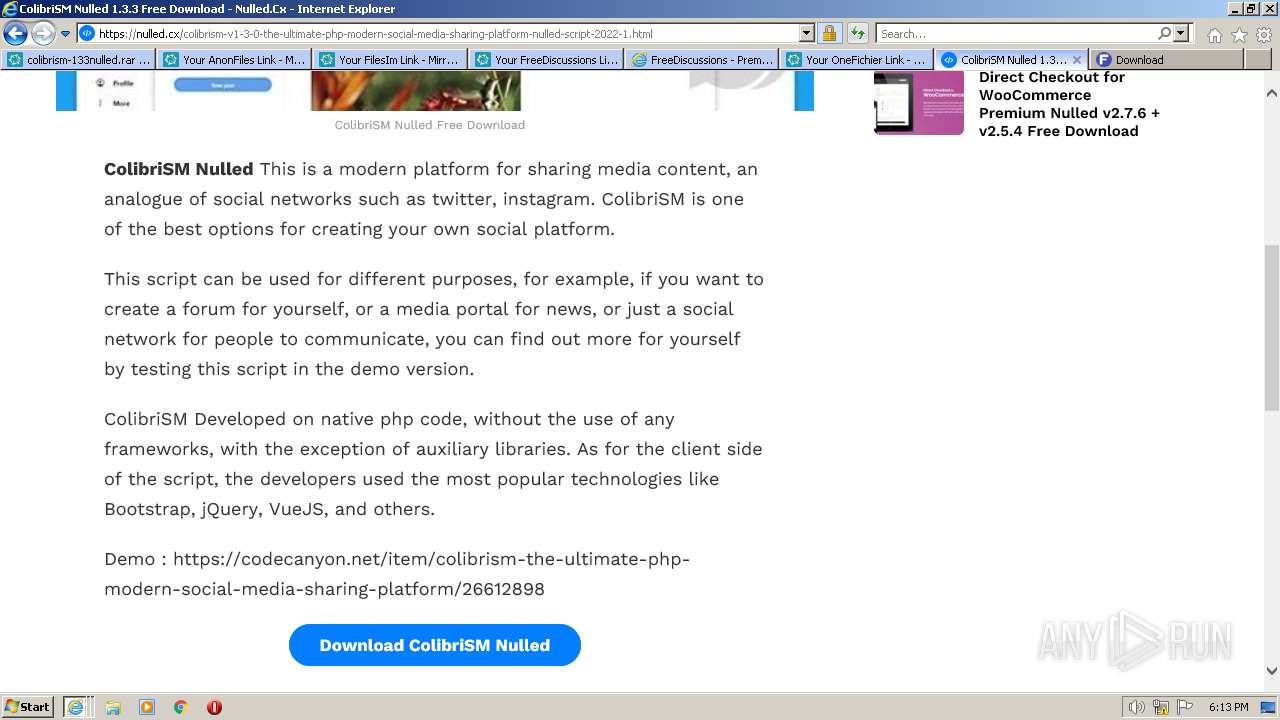
Task: Click the Action Center flag icon
Action: [1183, 707]
